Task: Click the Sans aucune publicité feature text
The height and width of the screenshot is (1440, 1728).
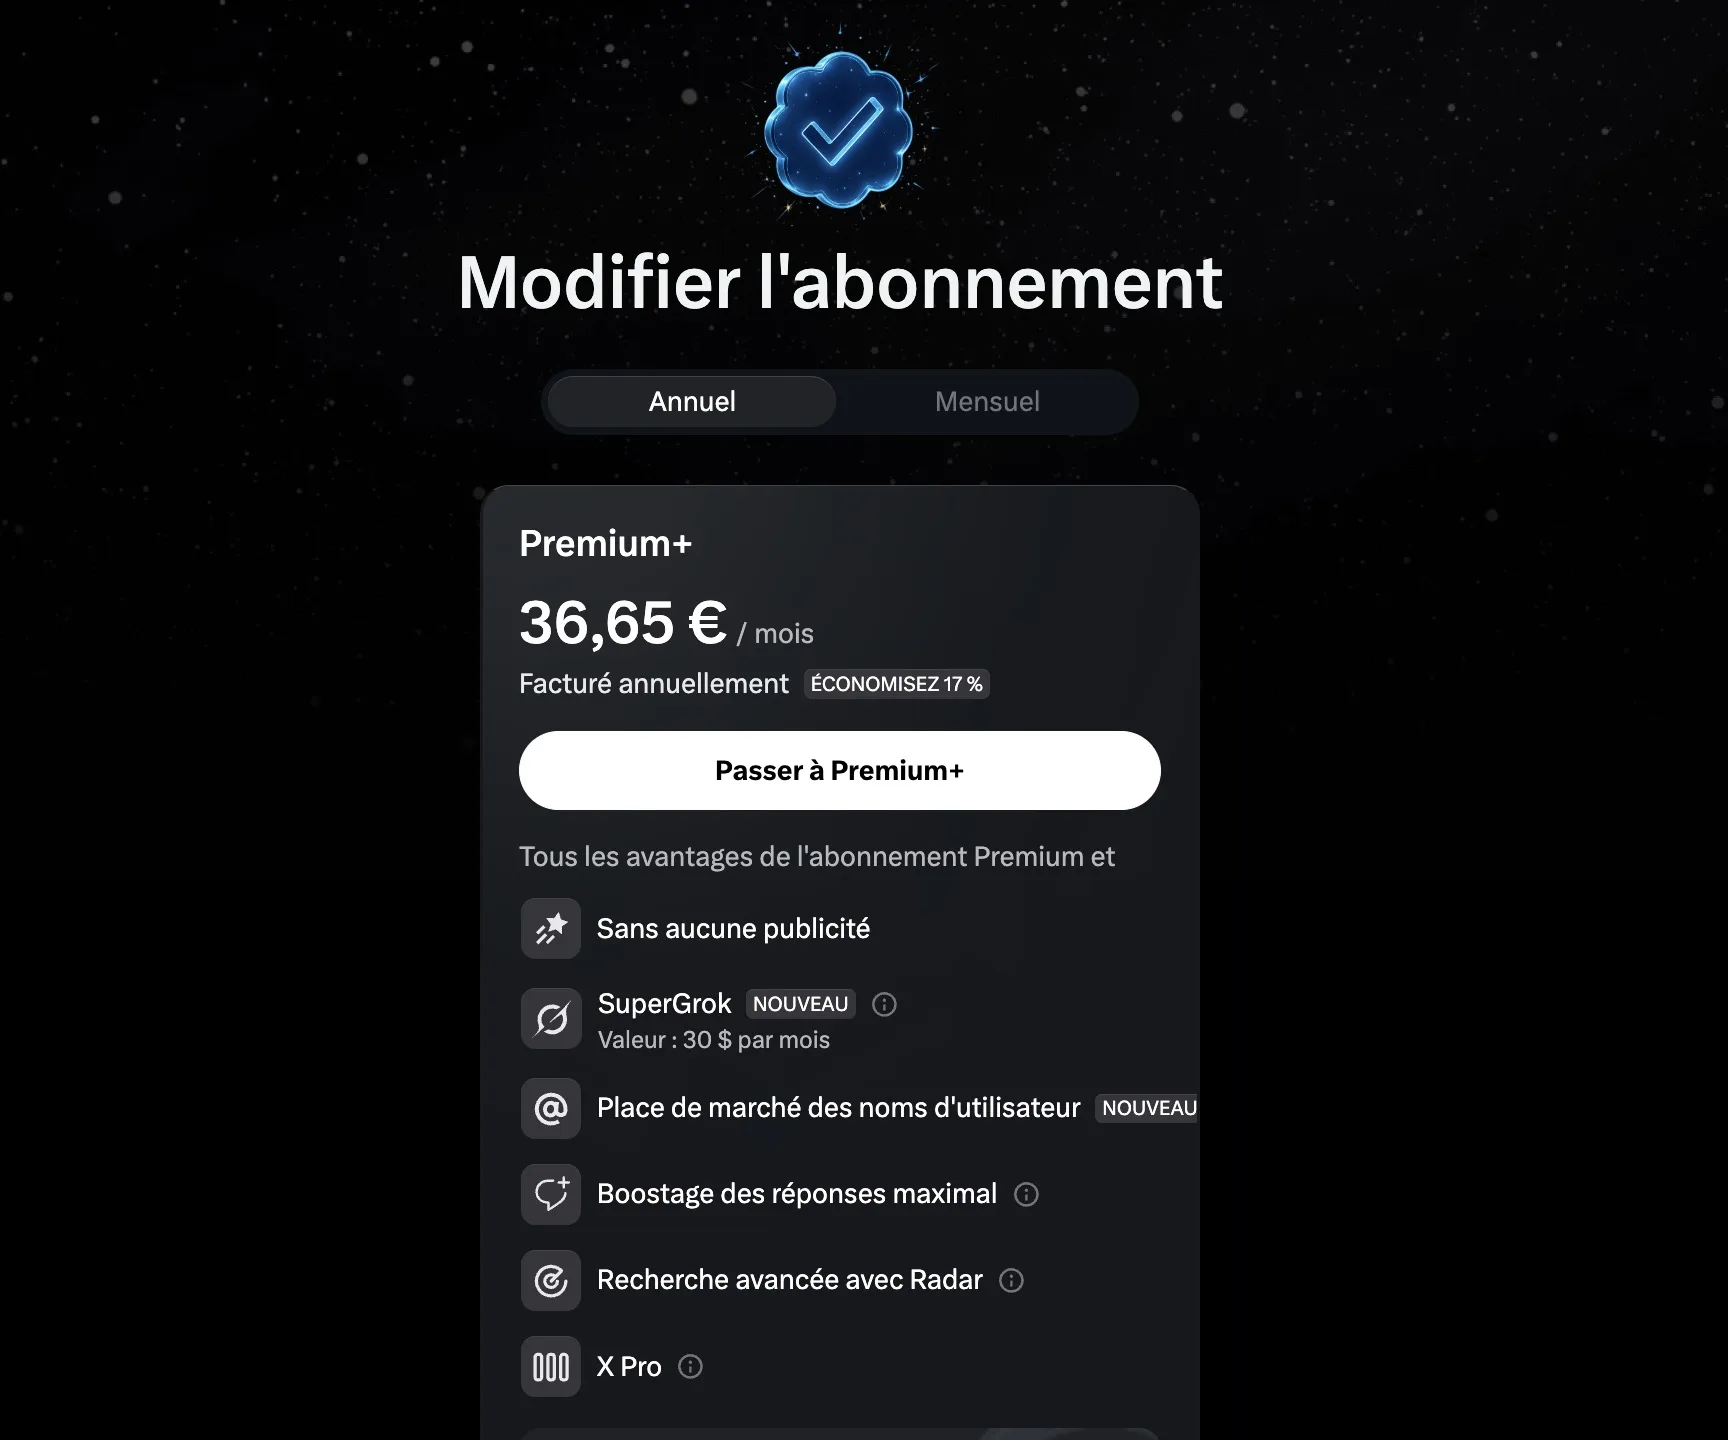Action: tap(733, 929)
